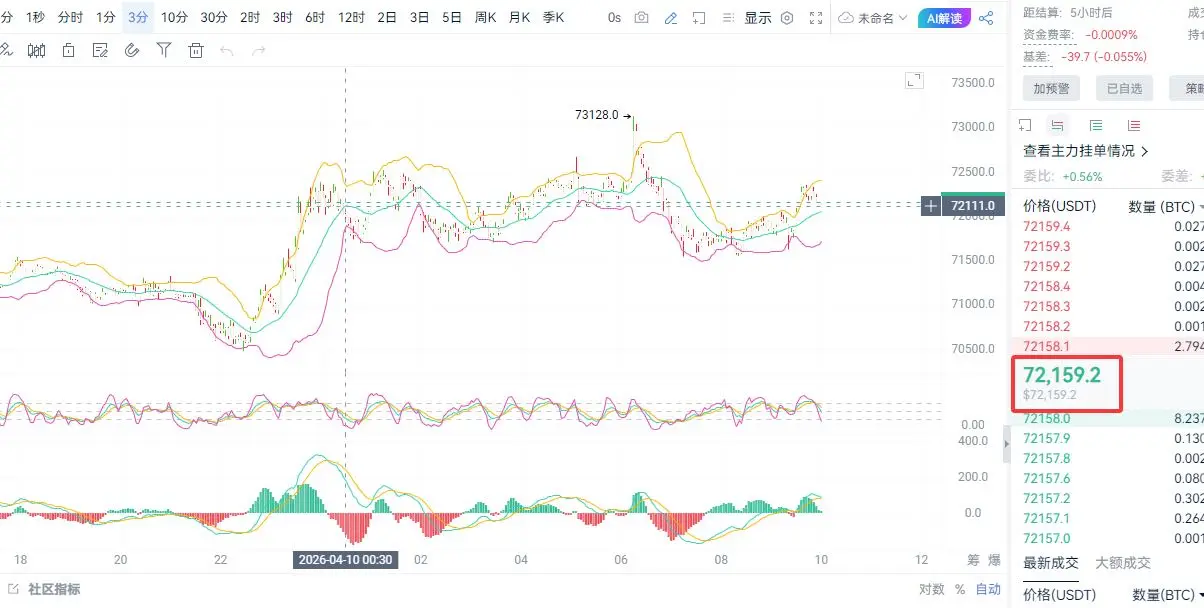Switch to 3时 timeframe
This screenshot has height=608, width=1204.
[283, 17]
